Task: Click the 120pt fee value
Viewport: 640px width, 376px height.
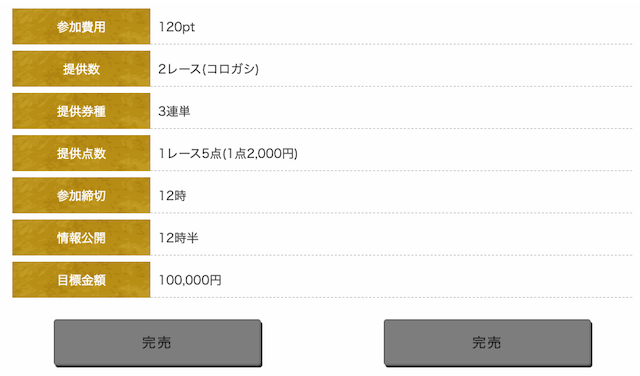Action: pyautogui.click(x=177, y=27)
